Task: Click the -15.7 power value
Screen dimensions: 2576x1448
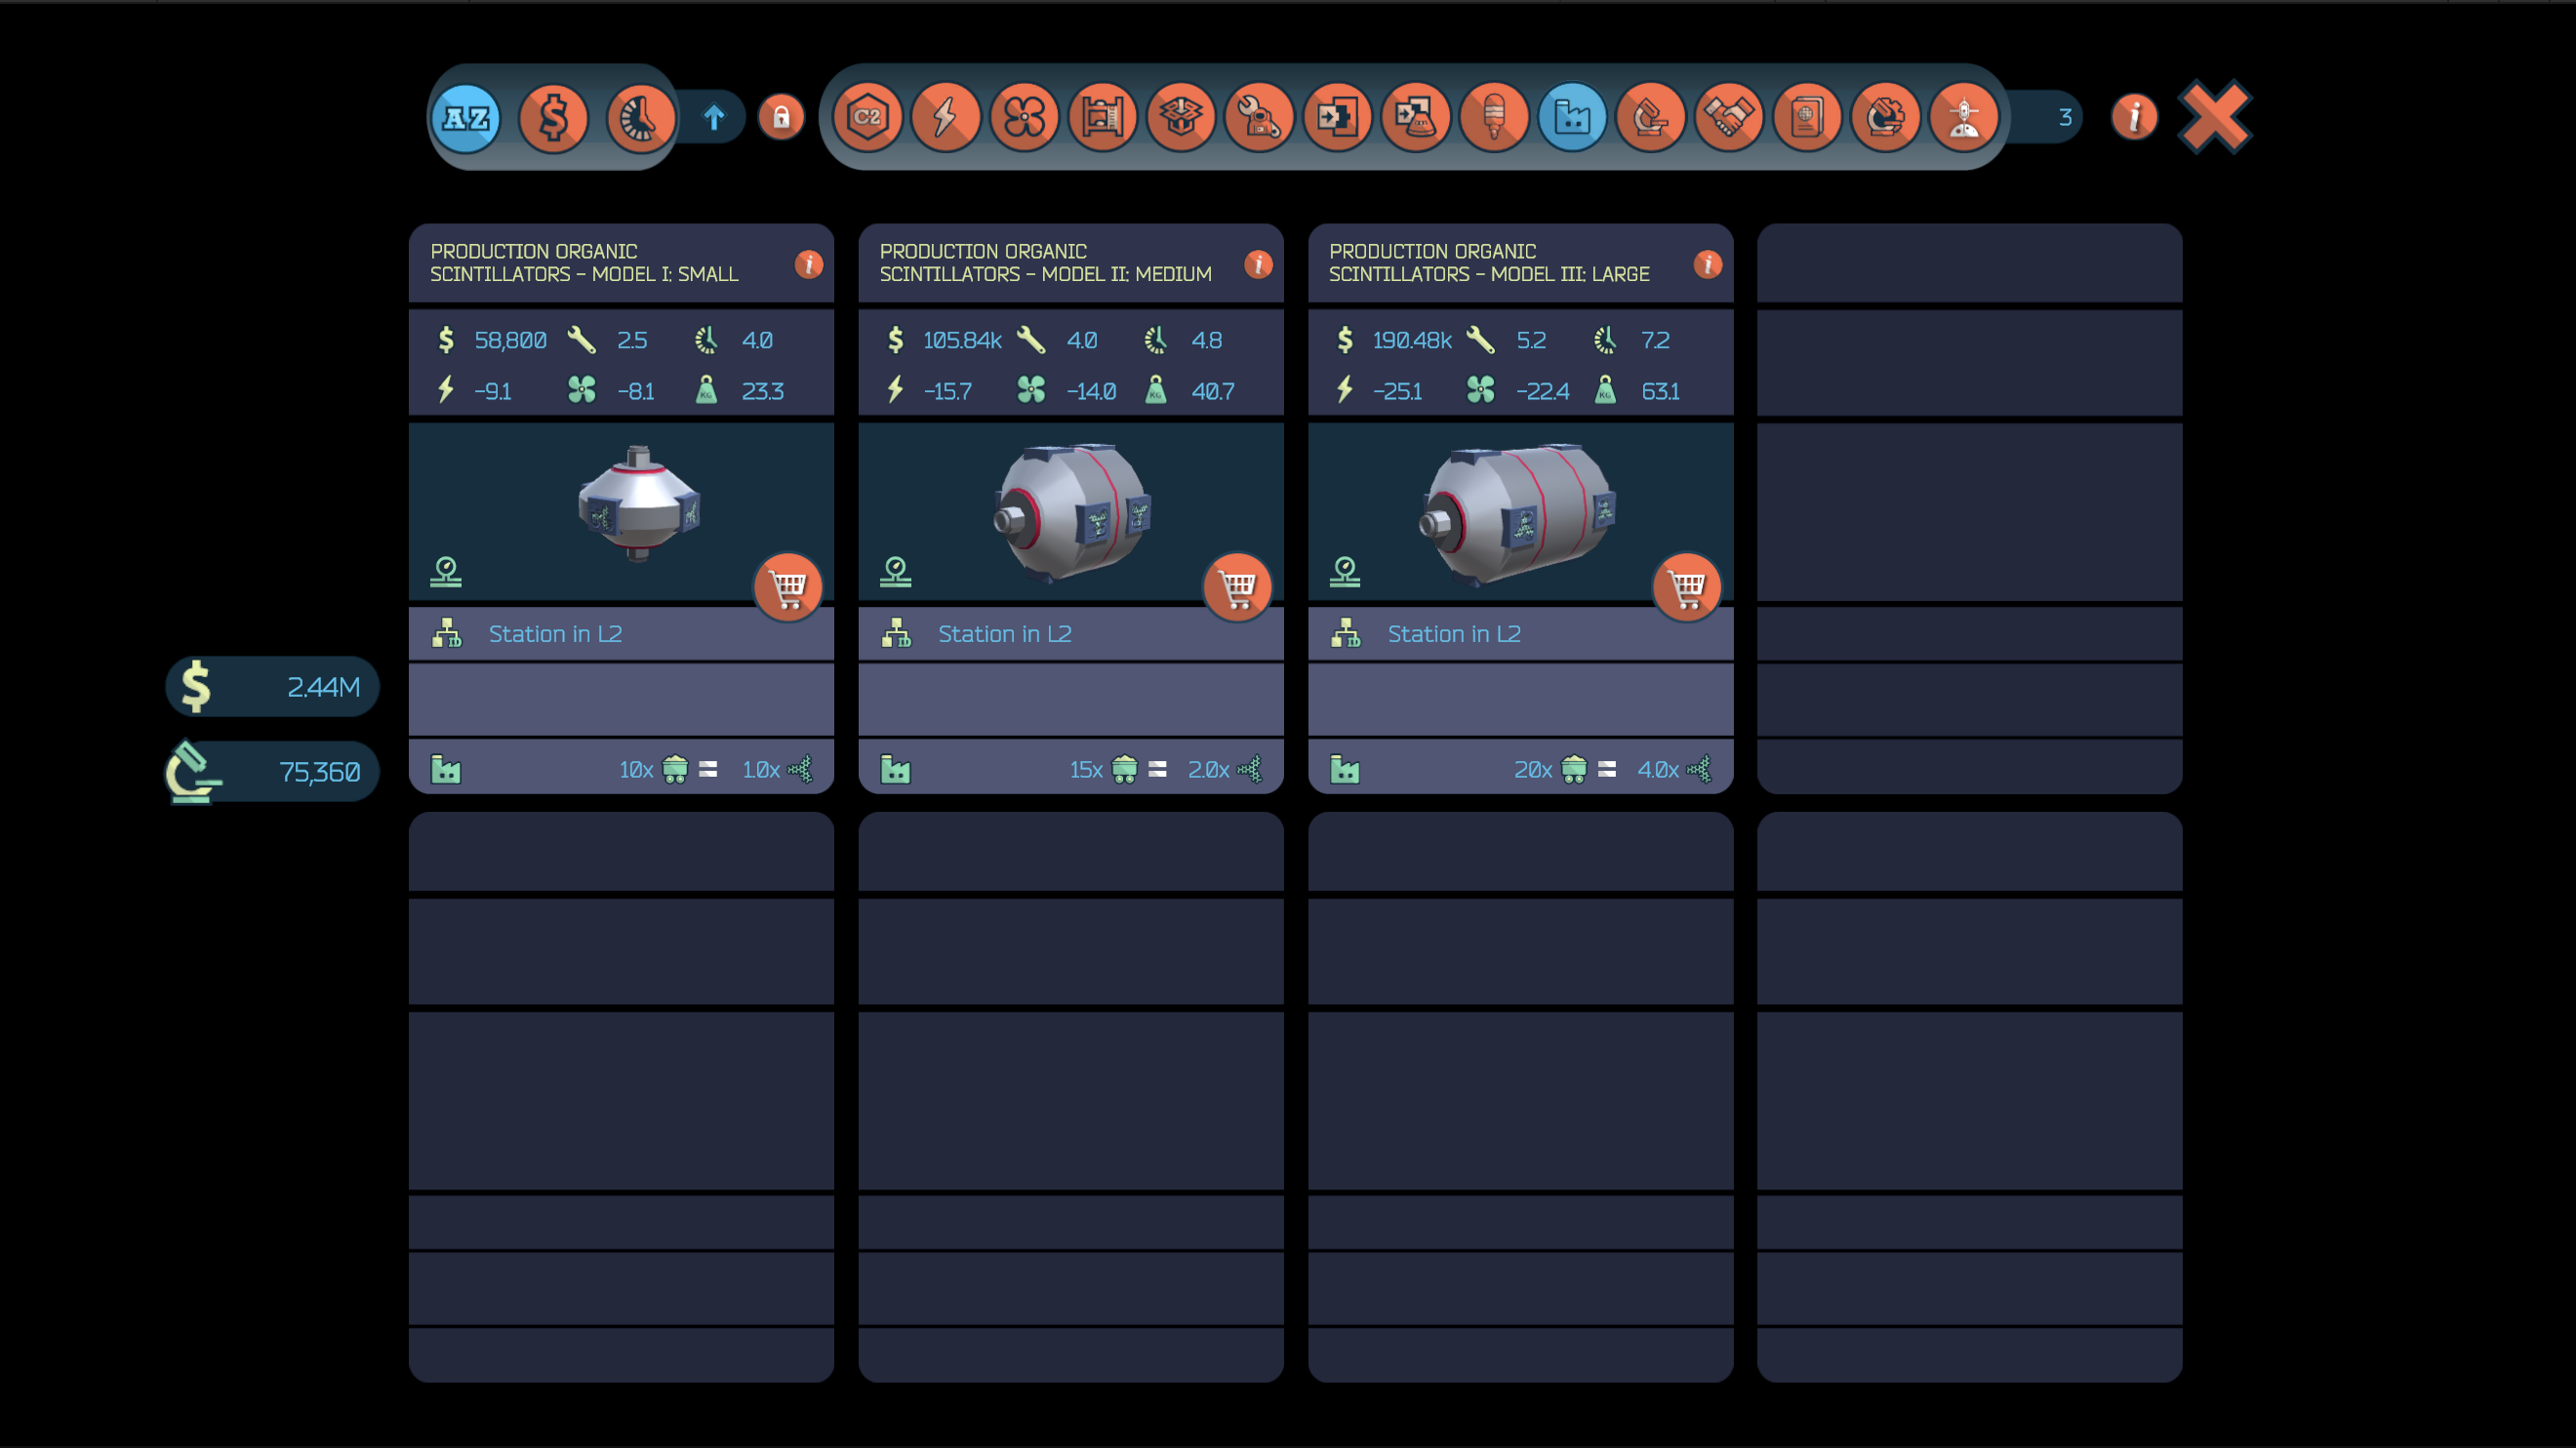Action: click(947, 391)
